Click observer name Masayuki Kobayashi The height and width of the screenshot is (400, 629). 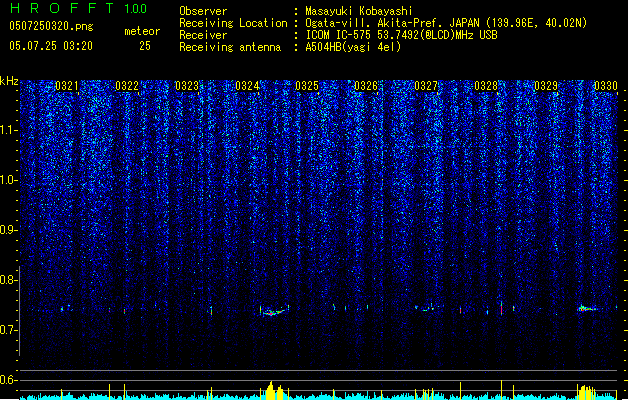click(359, 11)
